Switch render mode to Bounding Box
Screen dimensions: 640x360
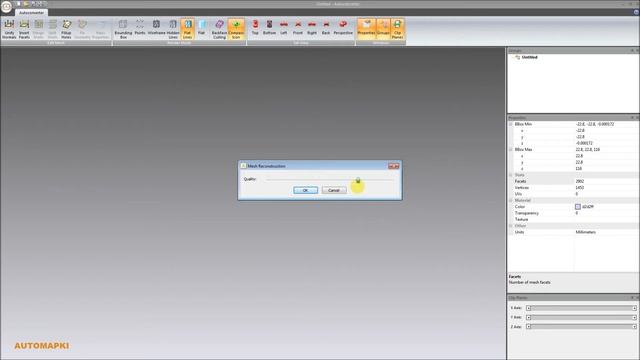point(123,29)
